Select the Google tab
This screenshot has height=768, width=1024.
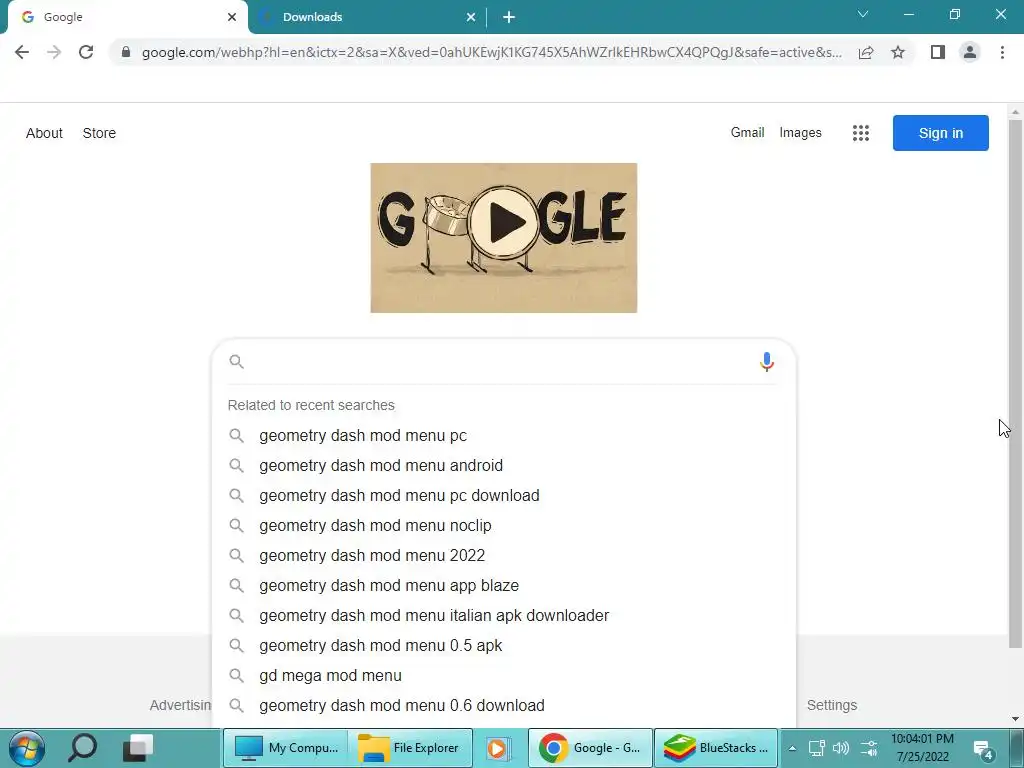click(x=128, y=17)
